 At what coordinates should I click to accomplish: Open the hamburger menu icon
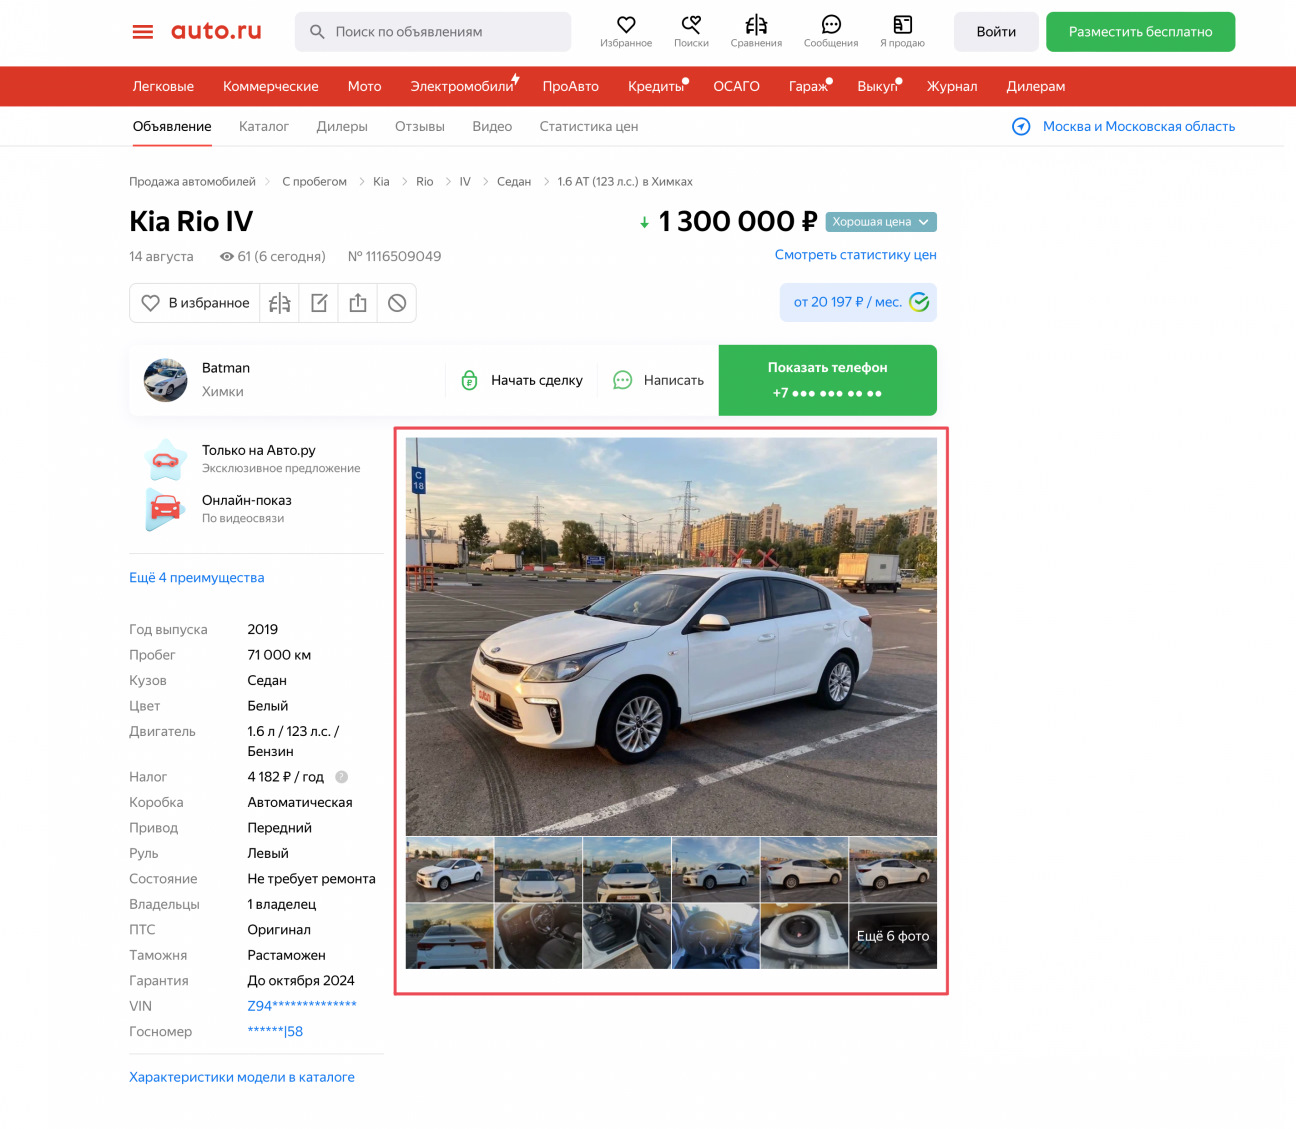coord(143,32)
